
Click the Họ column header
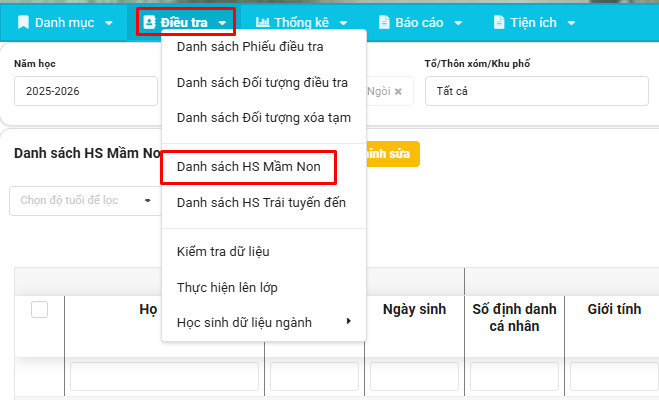tap(148, 309)
